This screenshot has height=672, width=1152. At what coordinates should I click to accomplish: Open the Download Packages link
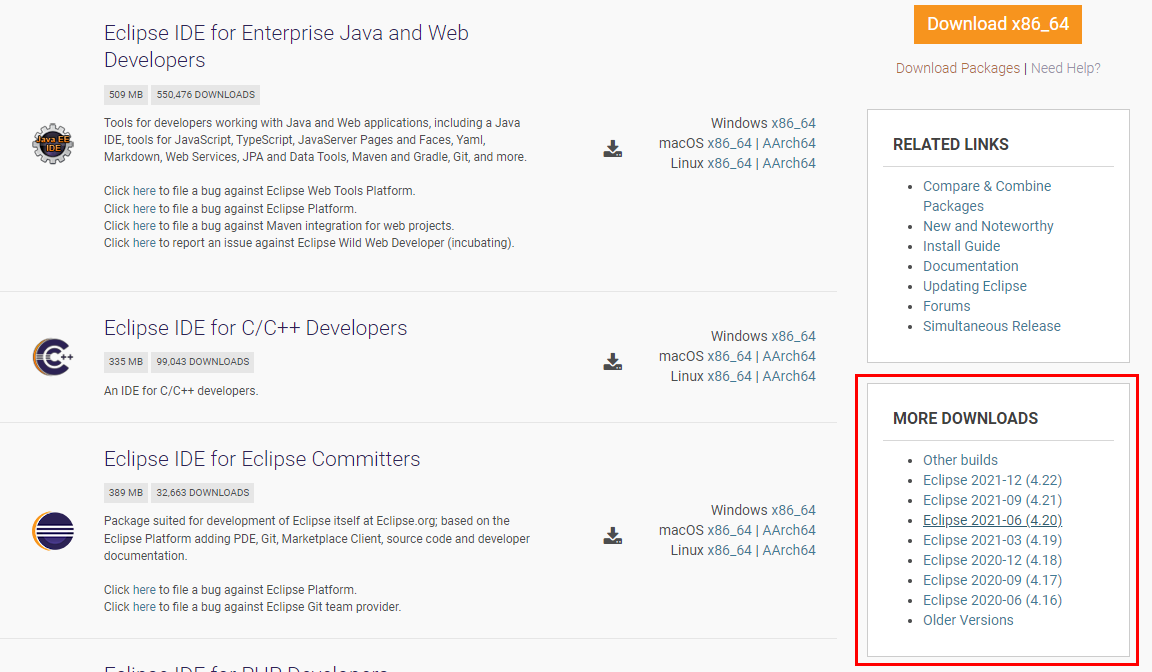[957, 68]
